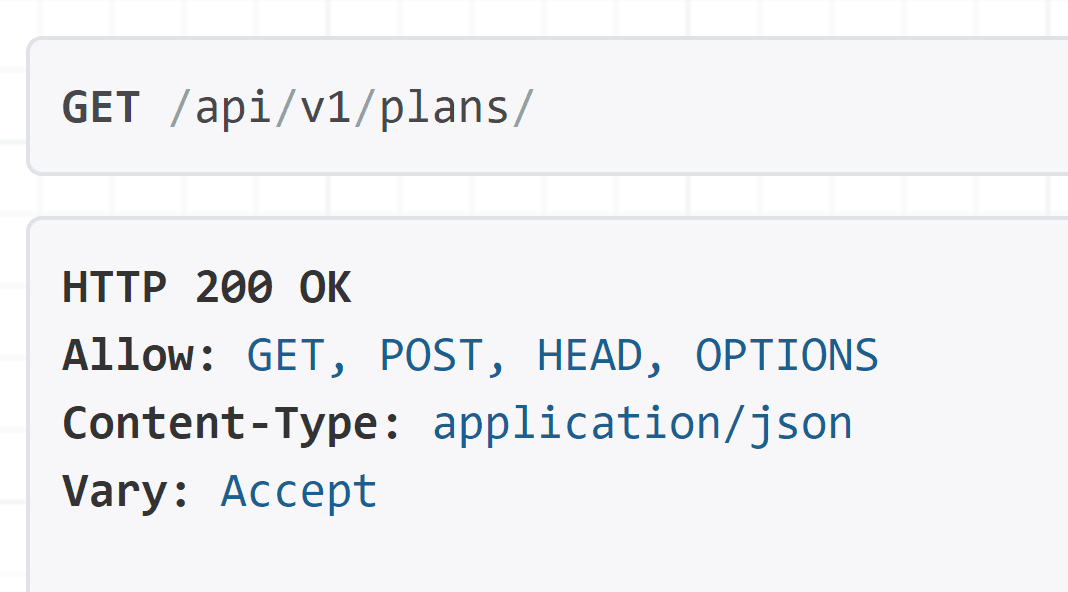Click the 'application/json' value
The height and width of the screenshot is (592, 1068).
[642, 424]
